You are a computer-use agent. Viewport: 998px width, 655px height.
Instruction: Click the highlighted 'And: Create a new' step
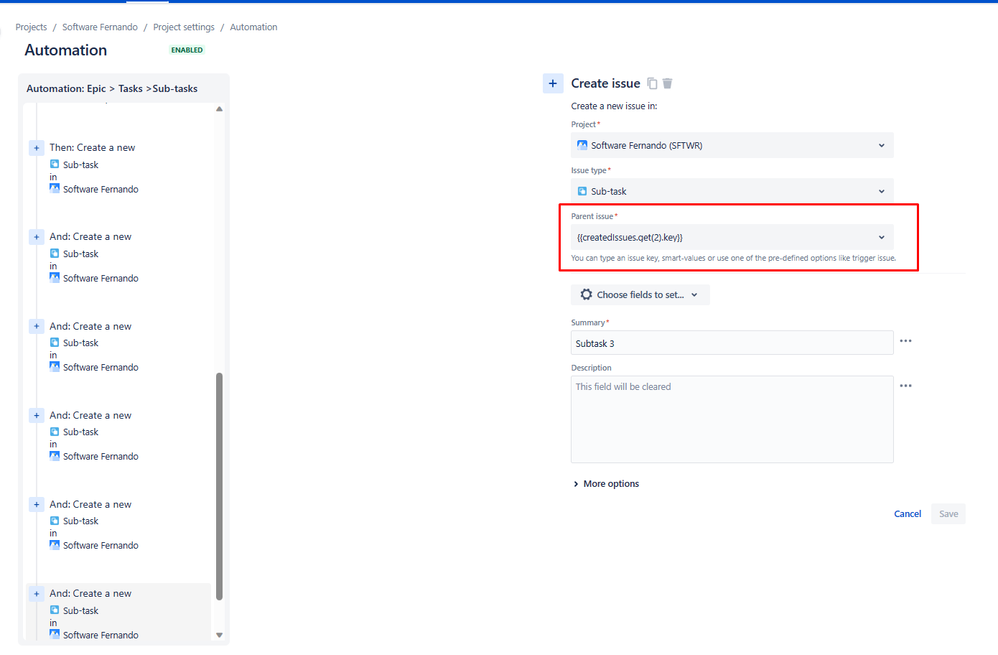118,612
